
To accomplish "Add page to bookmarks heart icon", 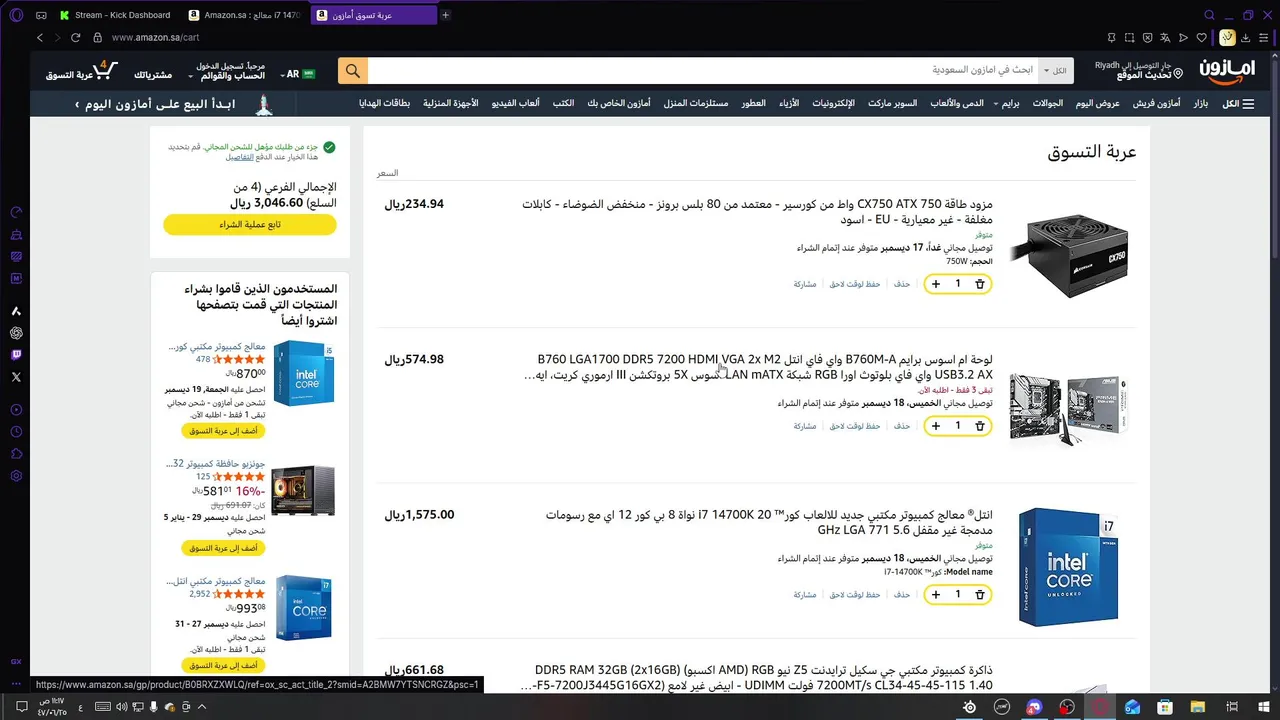I will click(1201, 37).
